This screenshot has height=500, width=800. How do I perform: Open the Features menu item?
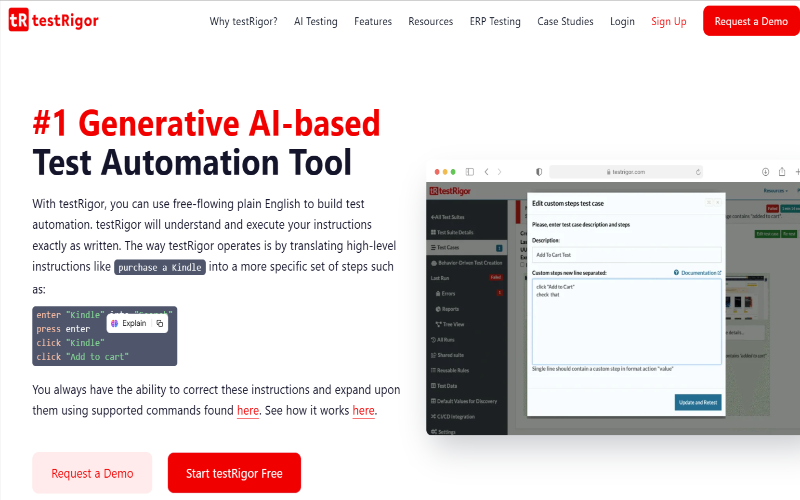(373, 21)
